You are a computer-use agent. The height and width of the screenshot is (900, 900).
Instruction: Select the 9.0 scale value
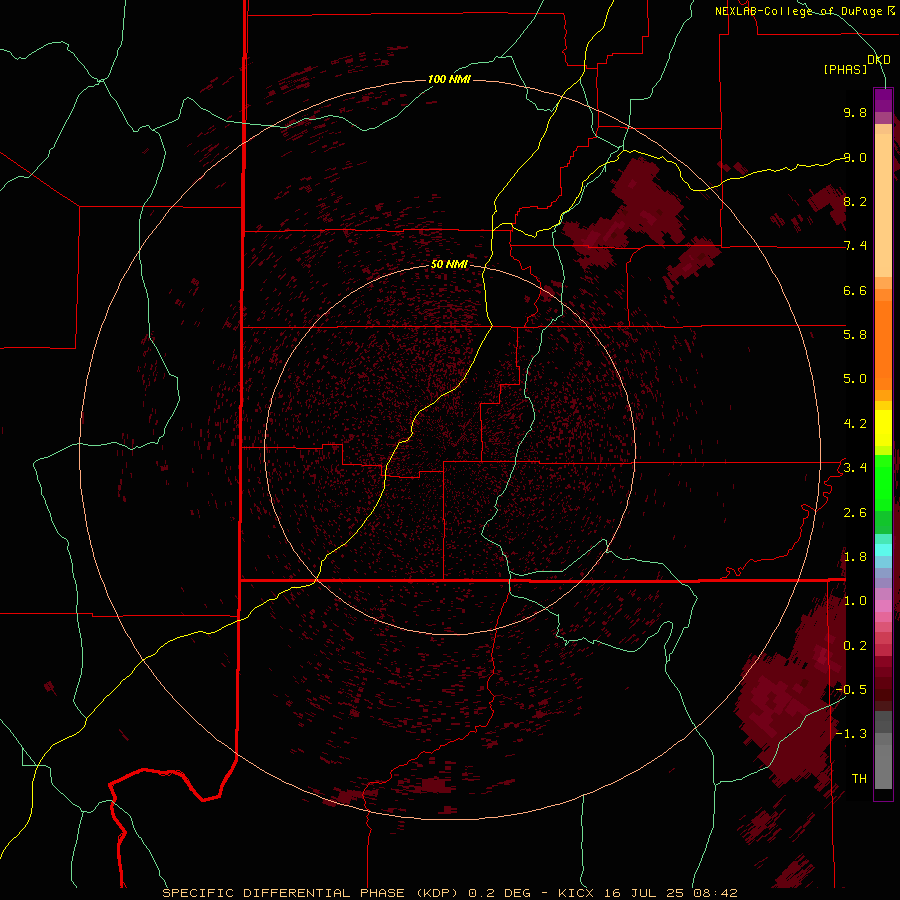click(x=855, y=157)
